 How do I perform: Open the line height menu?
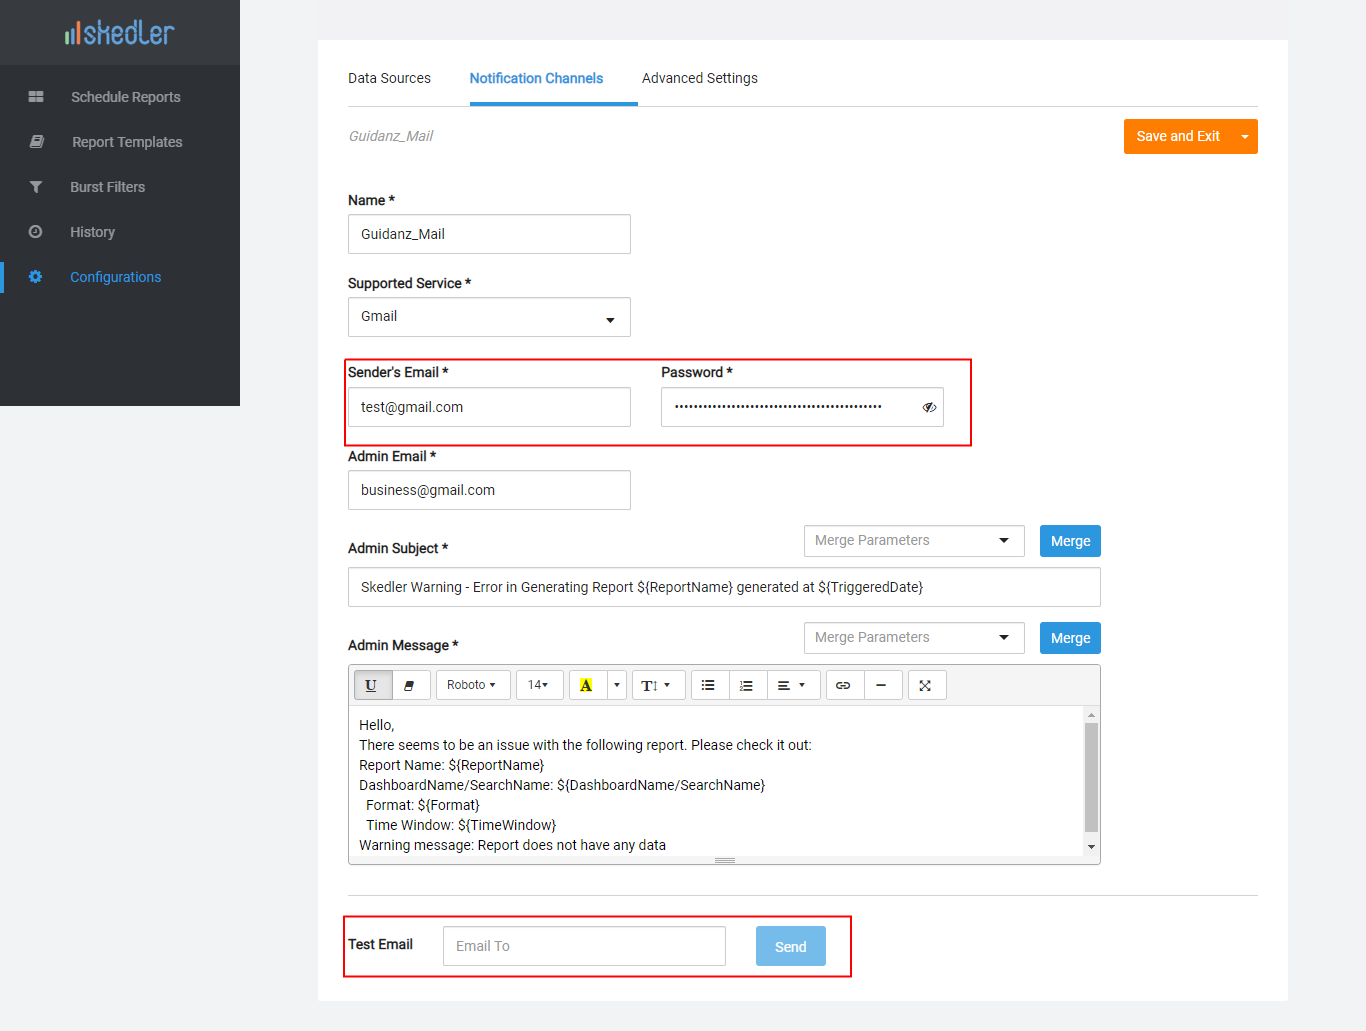657,685
